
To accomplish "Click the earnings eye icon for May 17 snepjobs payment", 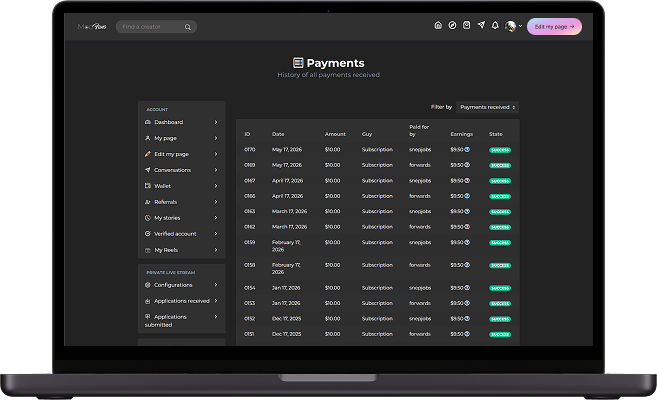I will (467, 150).
